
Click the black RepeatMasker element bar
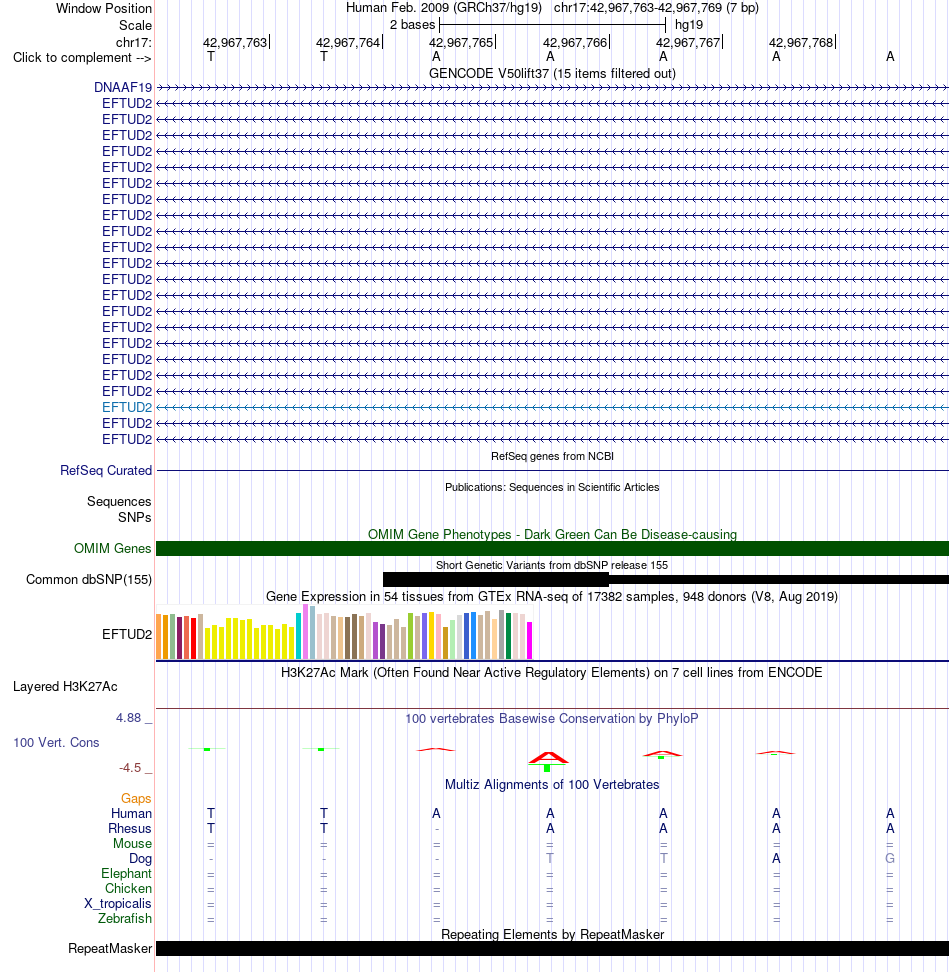pyautogui.click(x=552, y=948)
